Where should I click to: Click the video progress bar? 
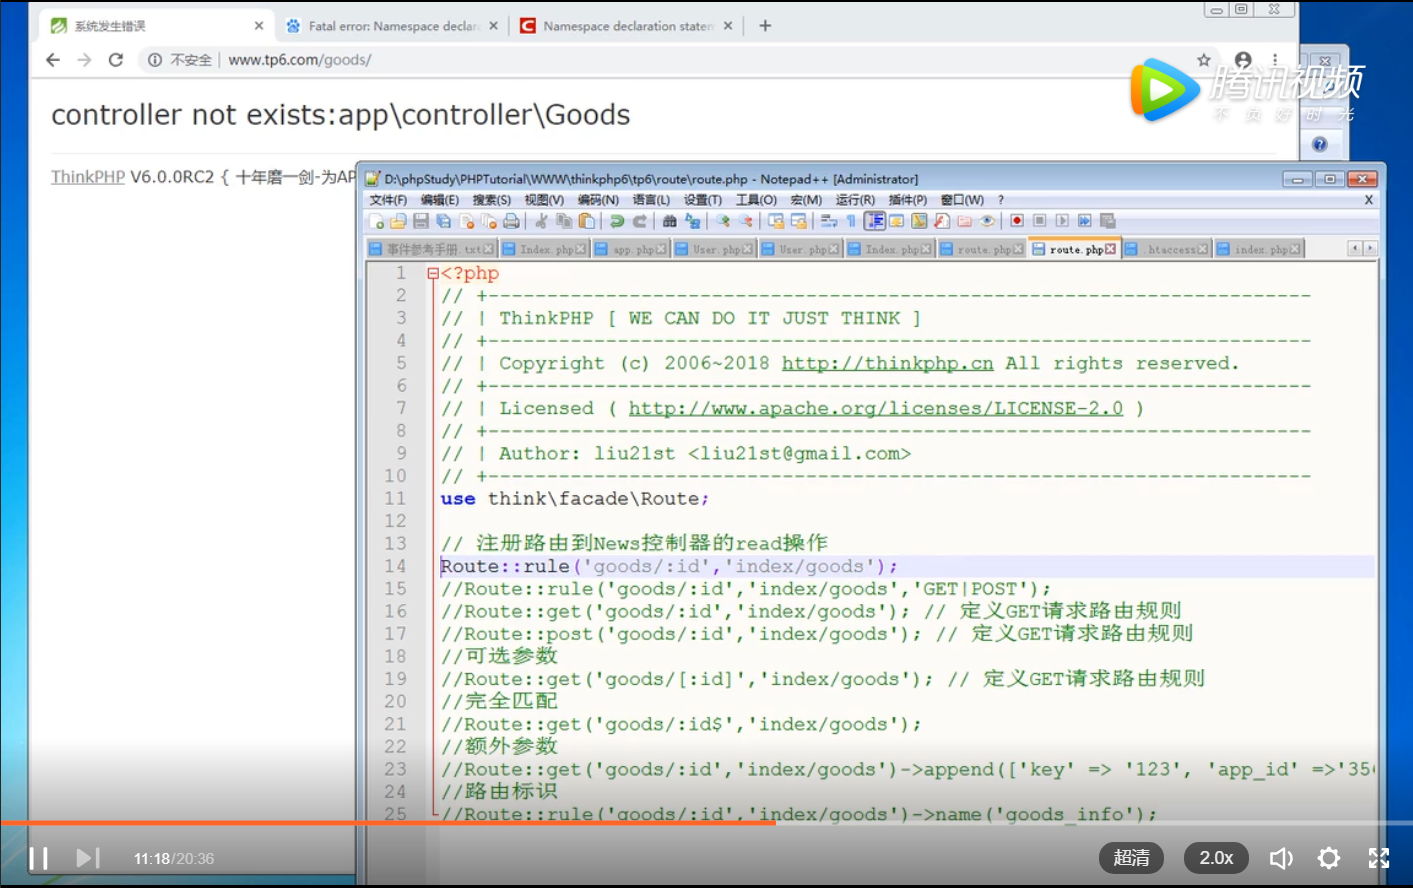[x=706, y=823]
